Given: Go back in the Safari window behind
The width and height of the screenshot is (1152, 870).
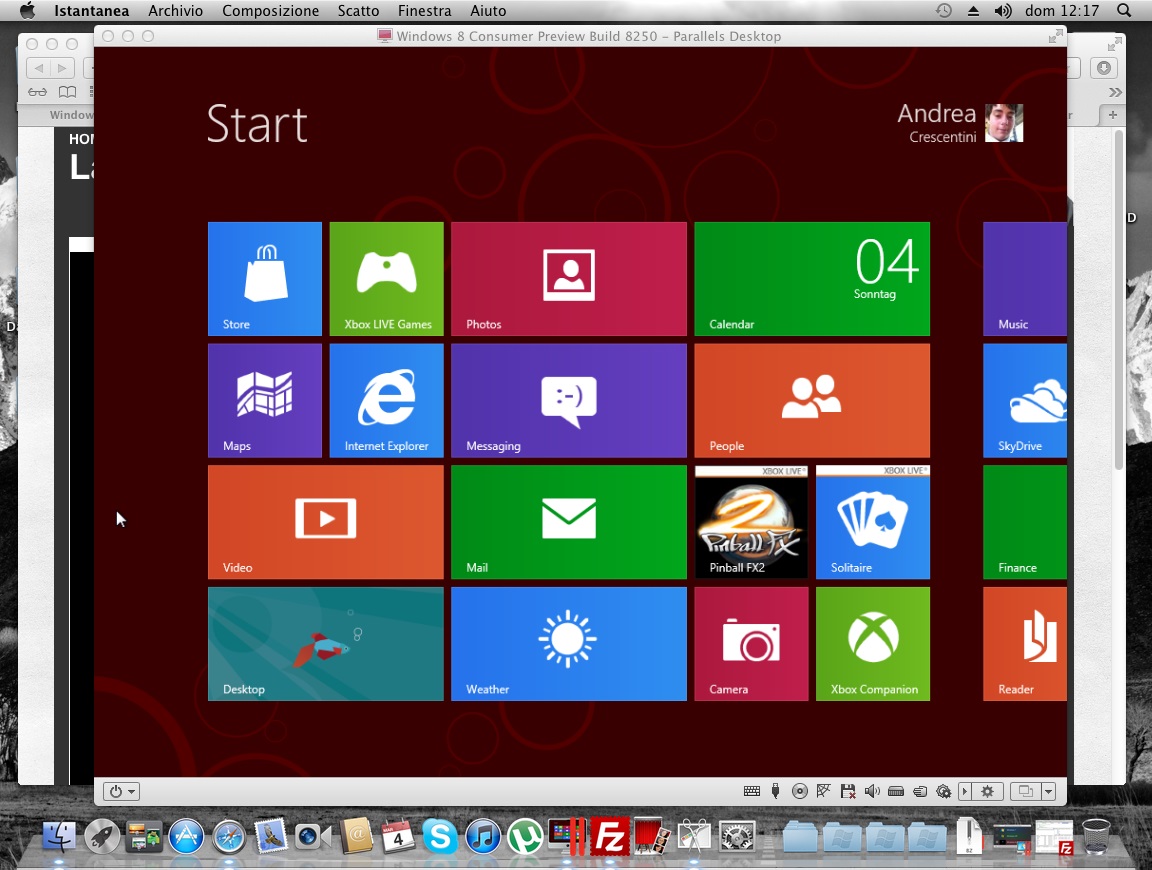Looking at the screenshot, I should (38, 68).
